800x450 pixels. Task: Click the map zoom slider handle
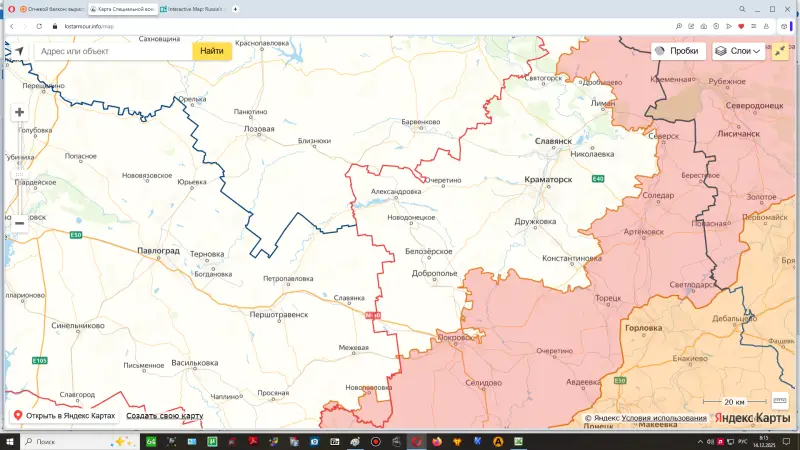[x=19, y=174]
